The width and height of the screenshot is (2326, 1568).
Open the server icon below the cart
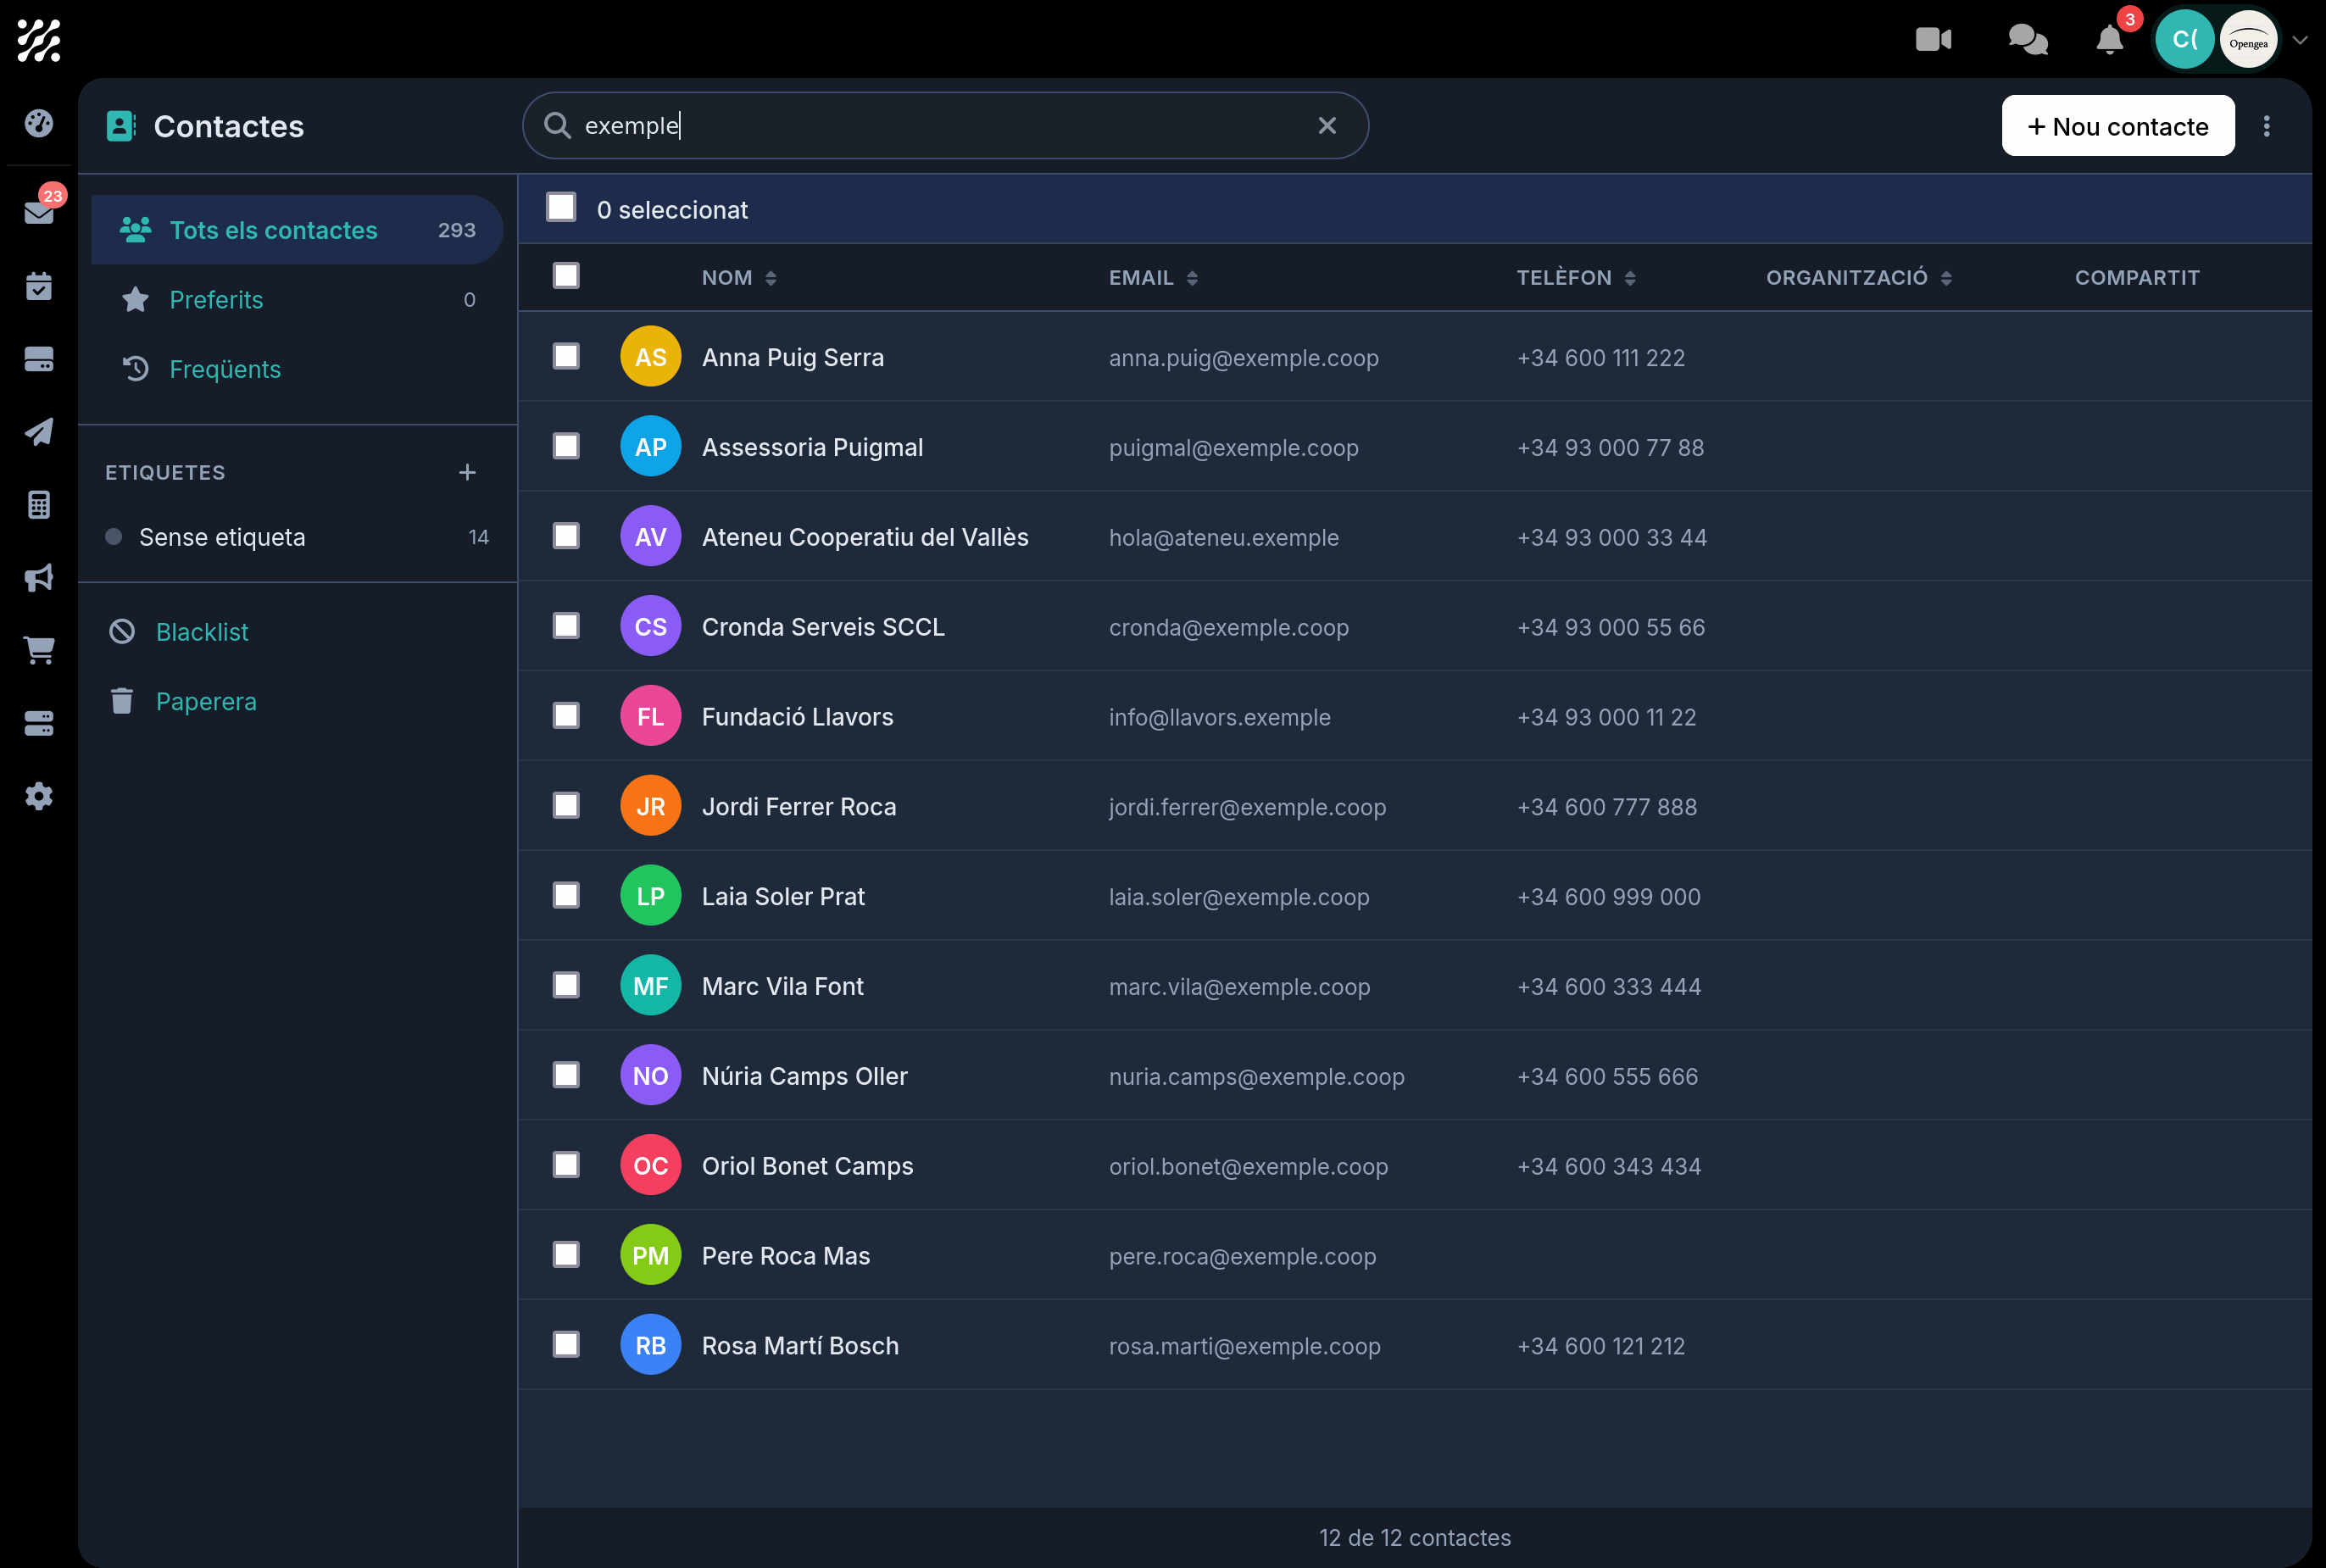tap(39, 723)
